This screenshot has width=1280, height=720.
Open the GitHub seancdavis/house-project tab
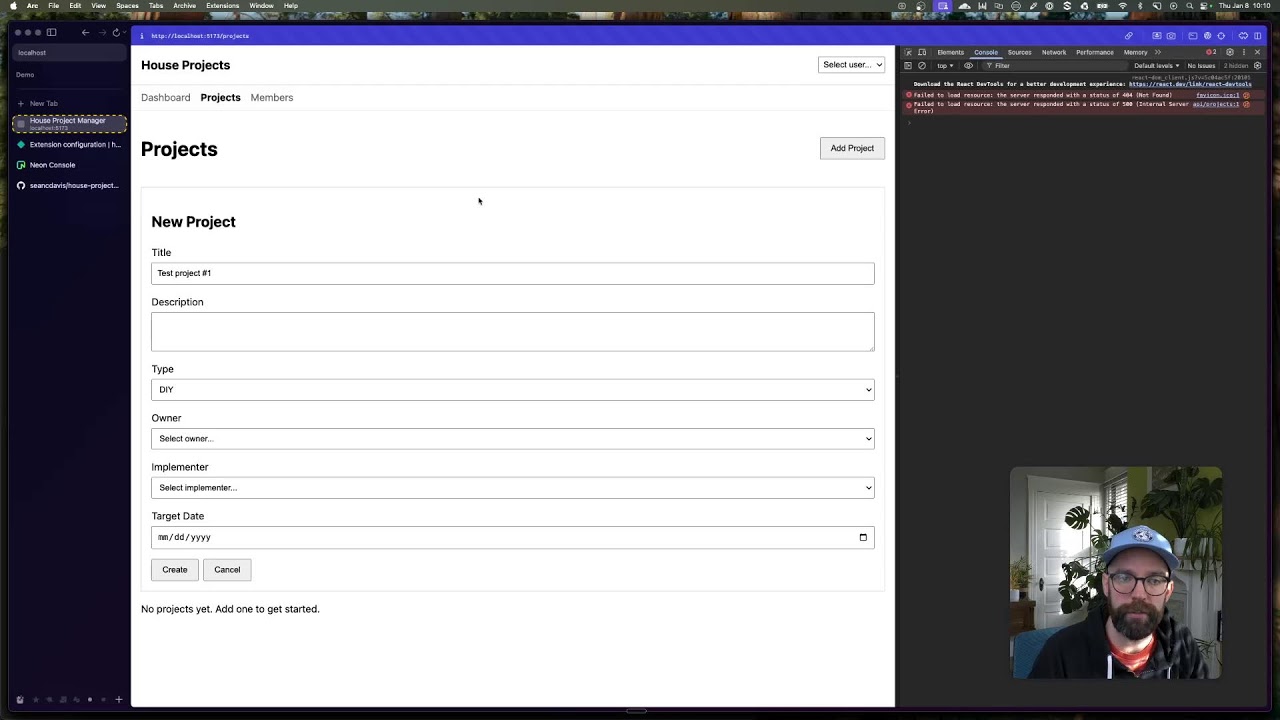click(x=68, y=185)
